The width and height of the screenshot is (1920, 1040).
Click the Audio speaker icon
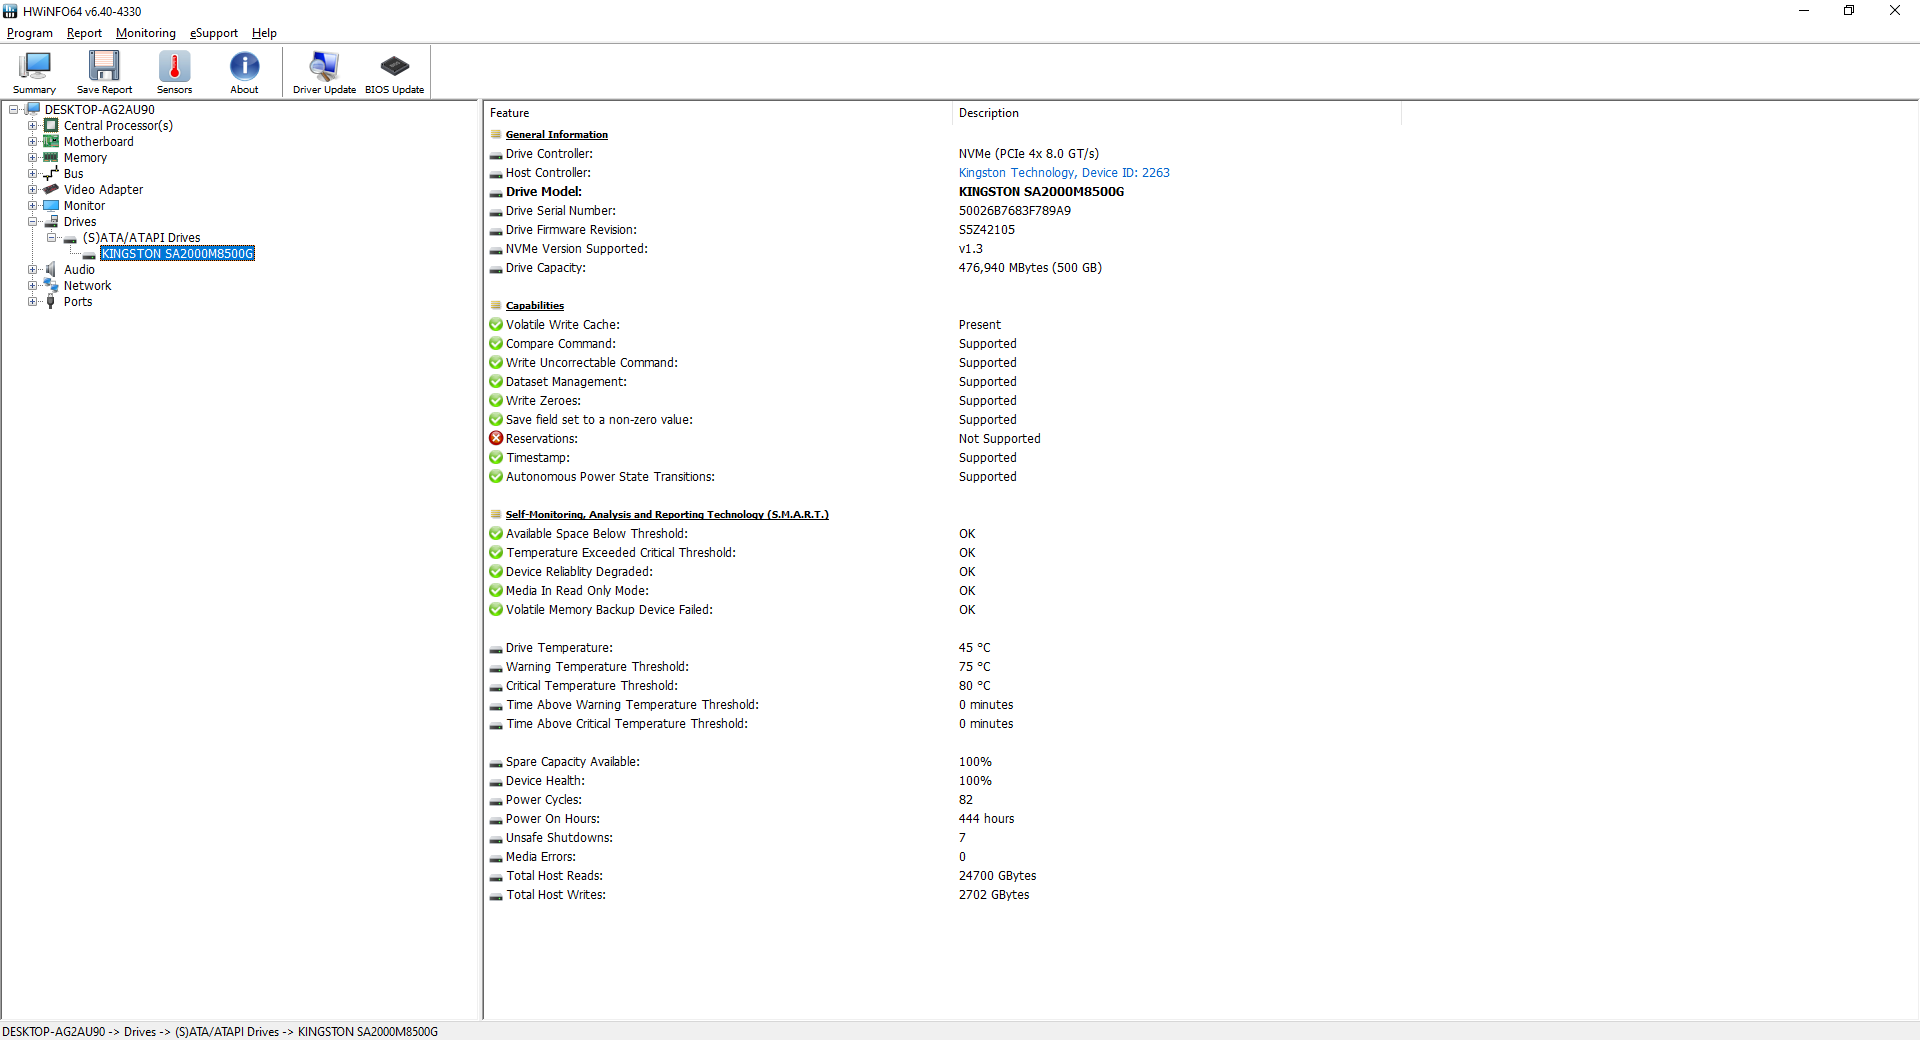(x=51, y=270)
